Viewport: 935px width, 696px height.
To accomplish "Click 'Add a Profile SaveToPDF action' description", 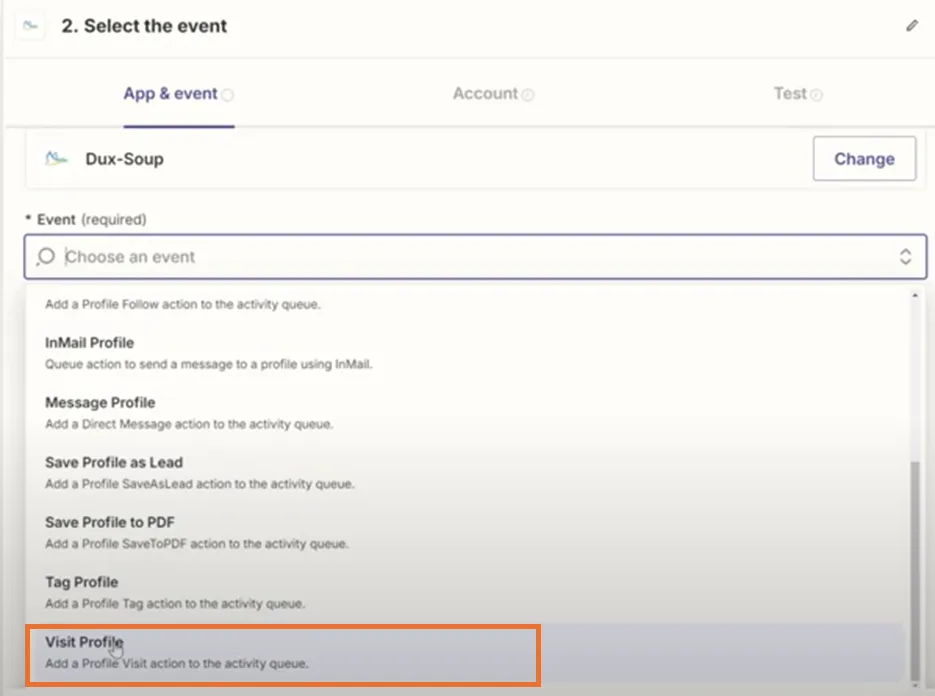I will (x=197, y=544).
